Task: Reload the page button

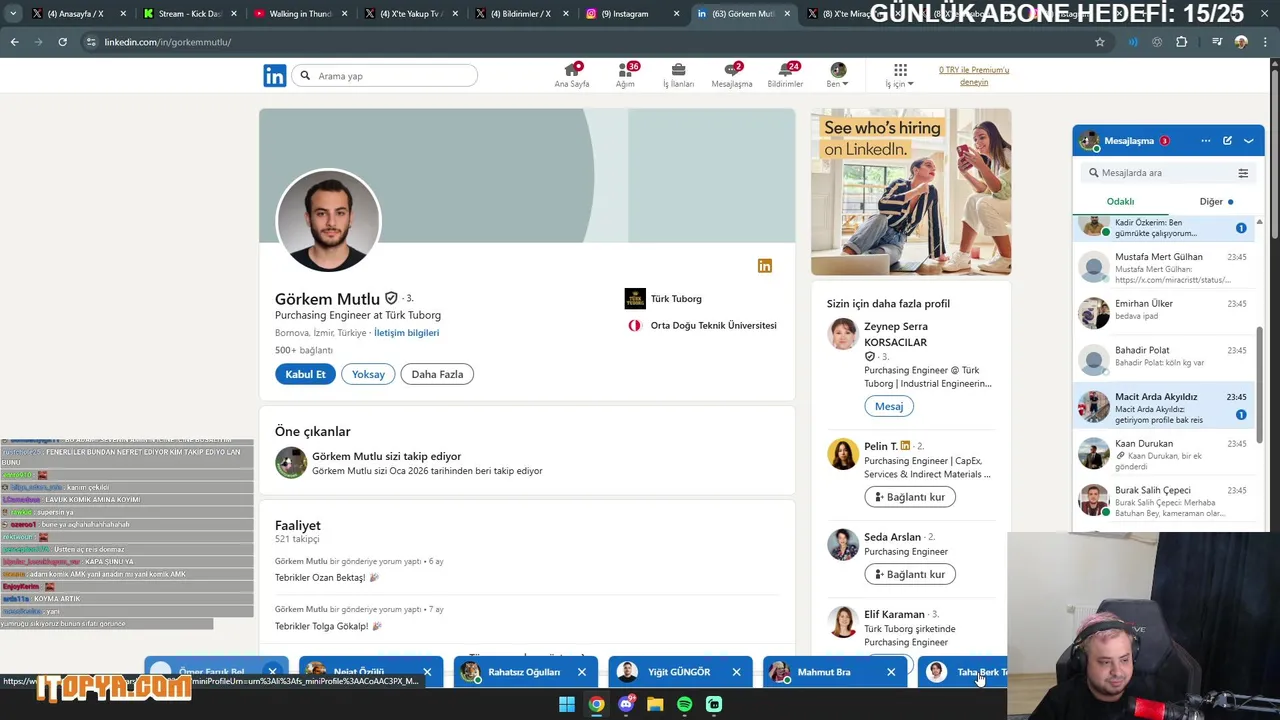Action: (x=62, y=42)
